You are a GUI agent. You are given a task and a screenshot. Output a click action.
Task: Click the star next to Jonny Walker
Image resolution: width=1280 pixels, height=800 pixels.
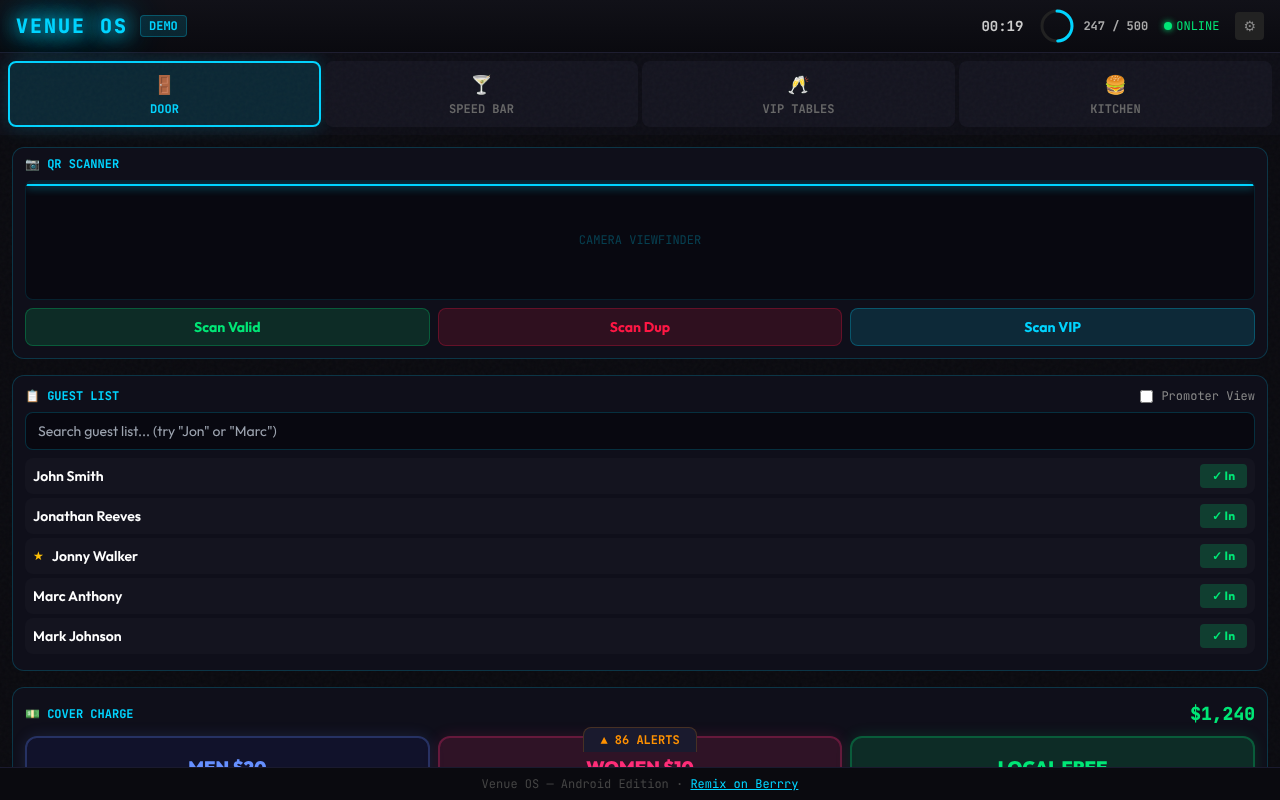click(x=39, y=556)
